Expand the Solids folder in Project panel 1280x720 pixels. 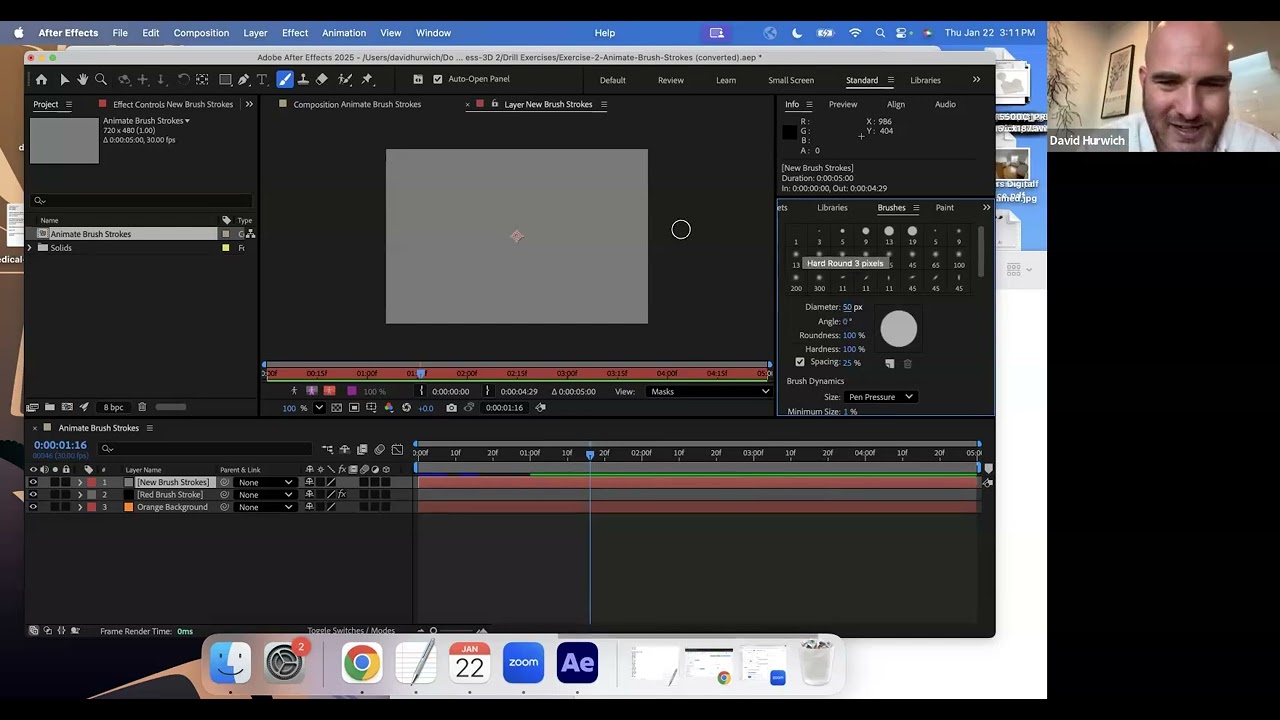[30, 248]
